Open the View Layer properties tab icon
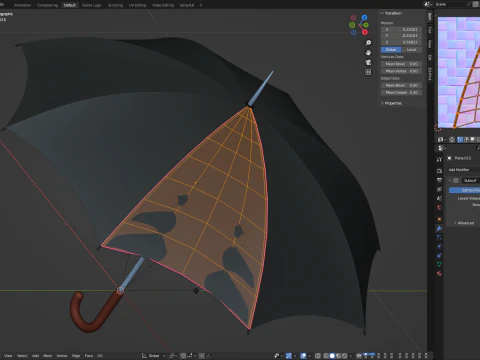This screenshot has width=480, height=360. [439, 189]
